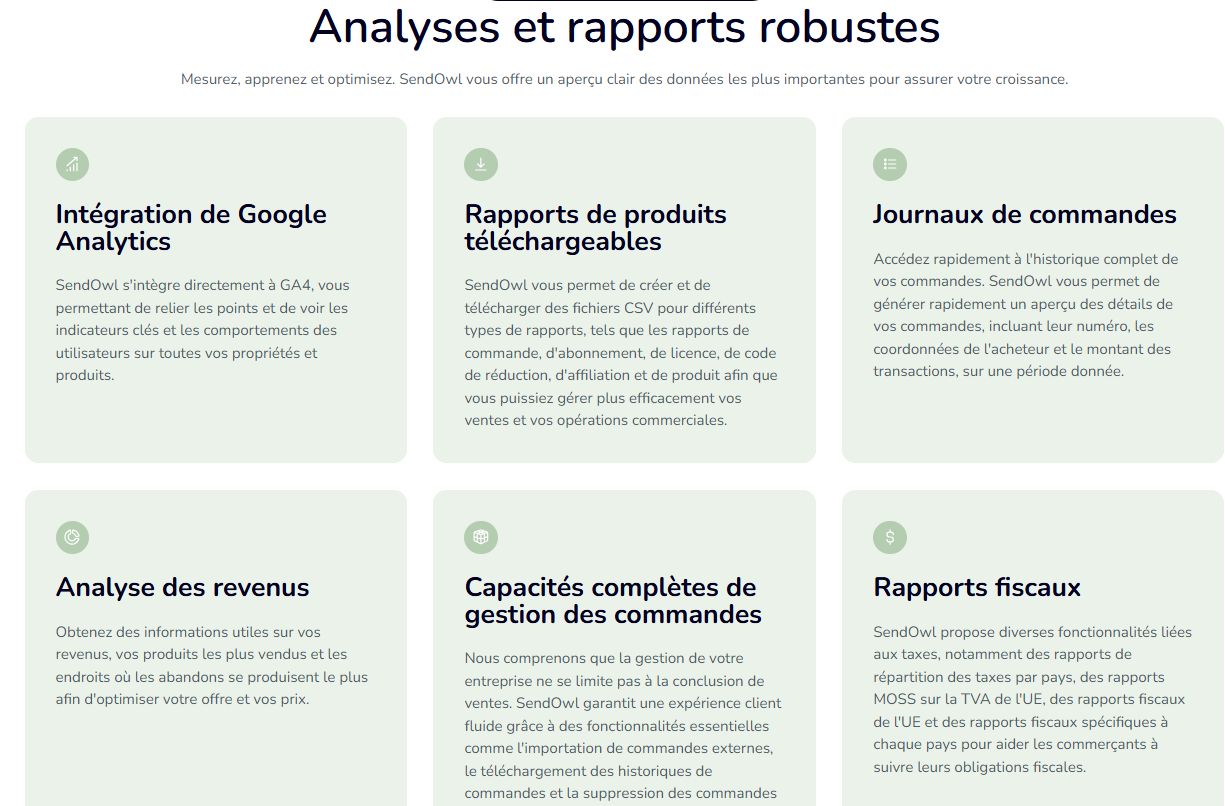This screenshot has width=1225, height=806.
Task: Click the MOSS tax reports description paragraph
Action: click(1031, 700)
